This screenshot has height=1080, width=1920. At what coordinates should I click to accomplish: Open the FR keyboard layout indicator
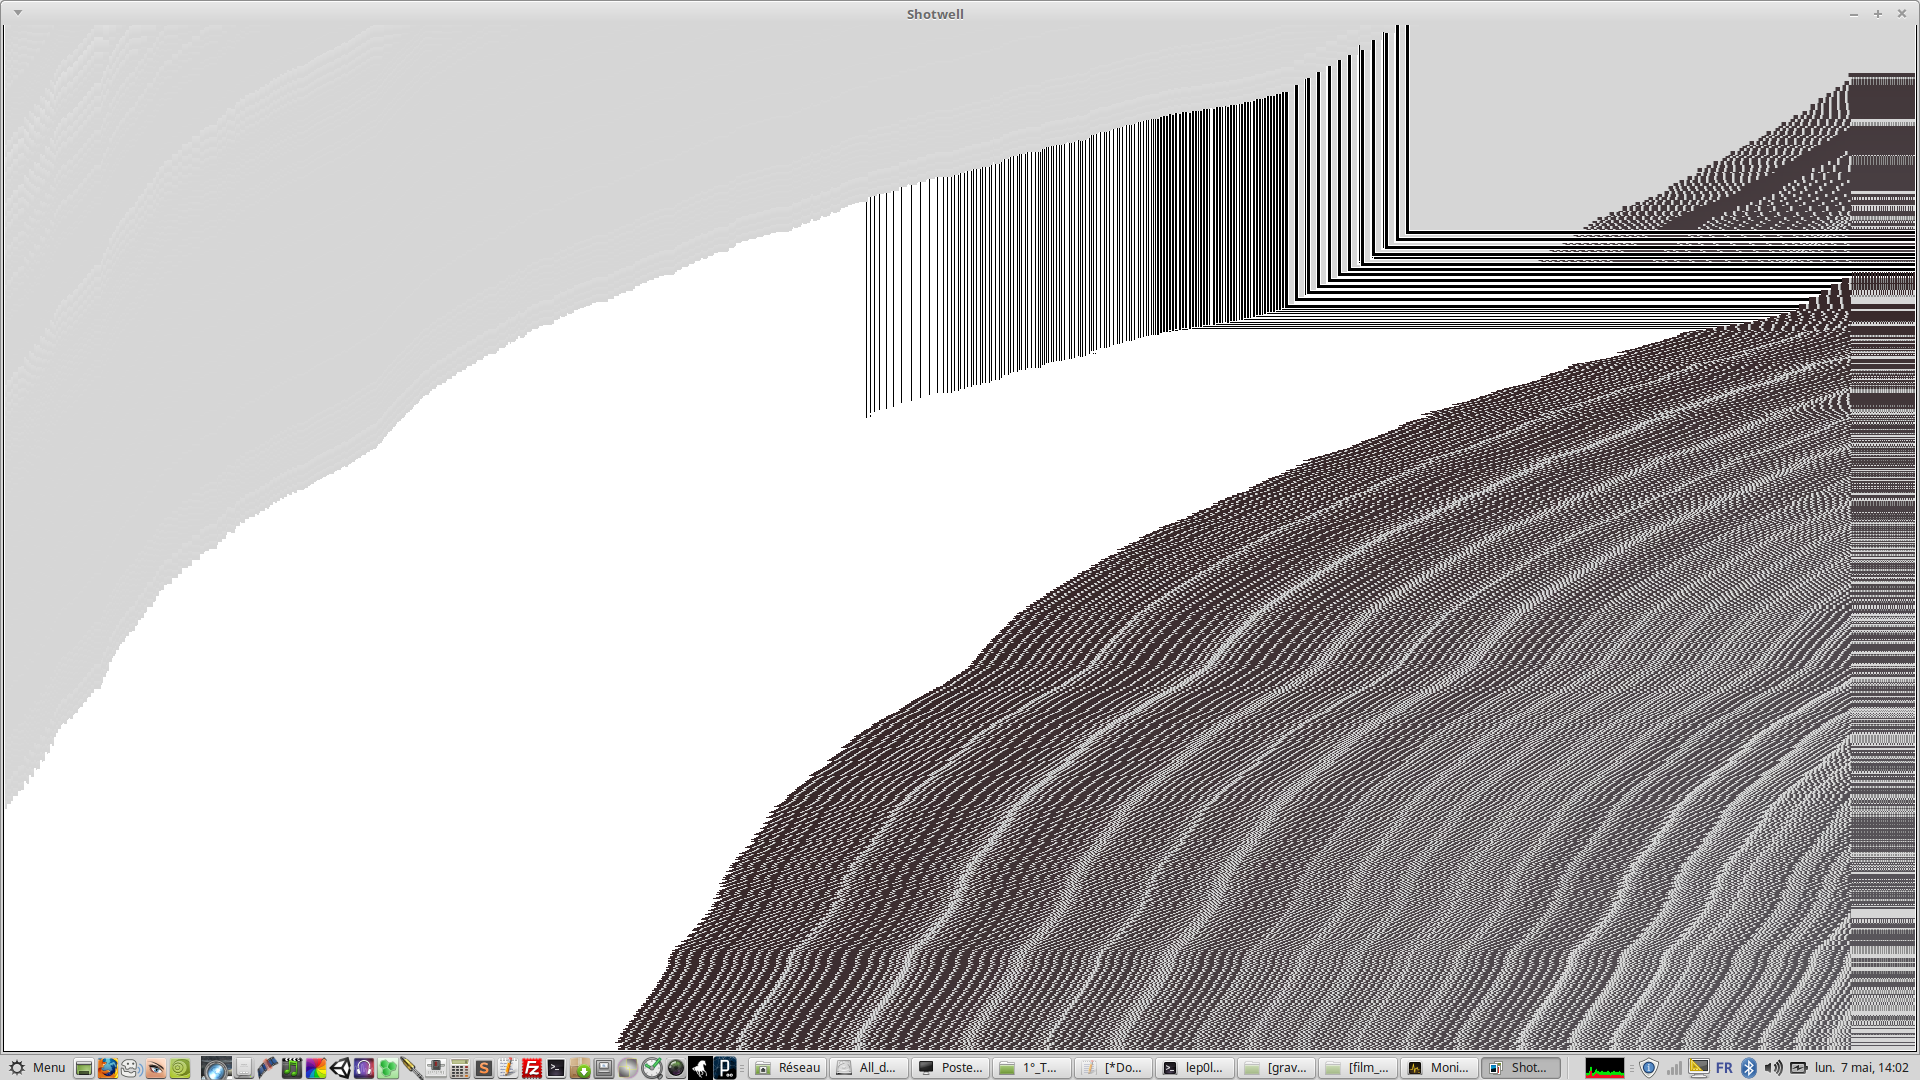coord(1724,1068)
